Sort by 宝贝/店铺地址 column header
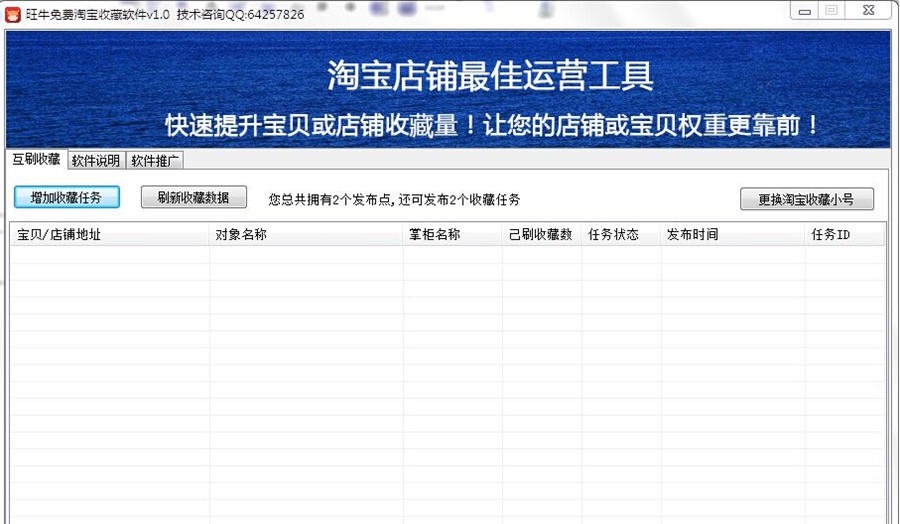Screen dimensions: 900x524 109,234
